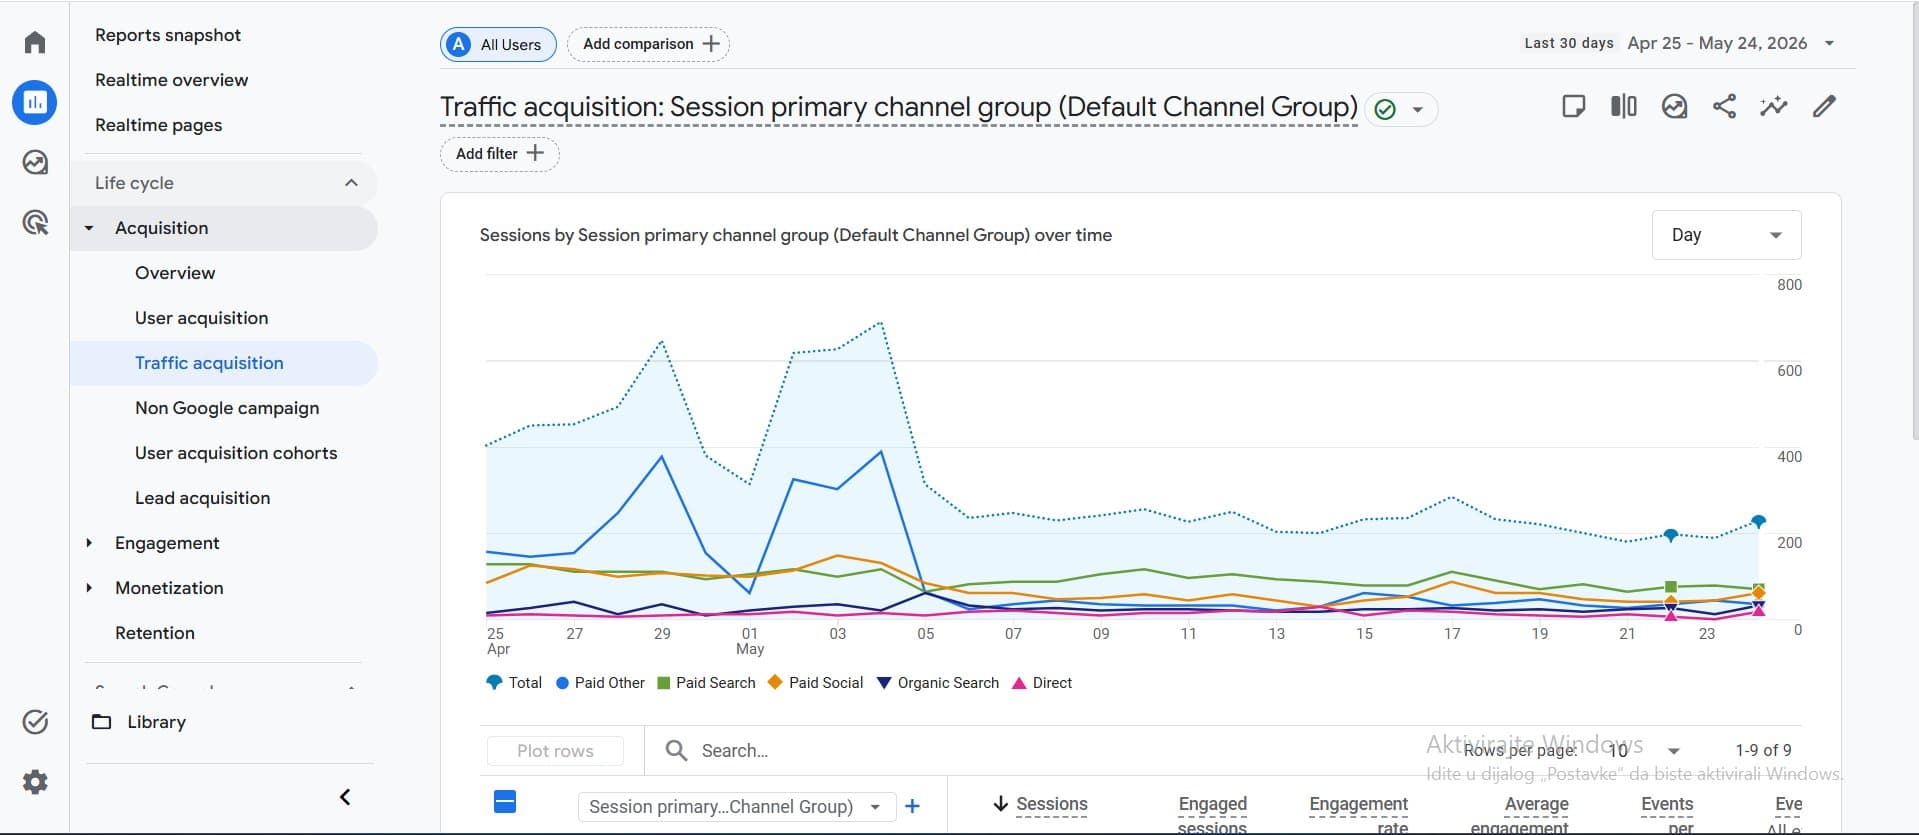The image size is (1919, 835).
Task: Open Reports snapshot
Action: tap(168, 35)
